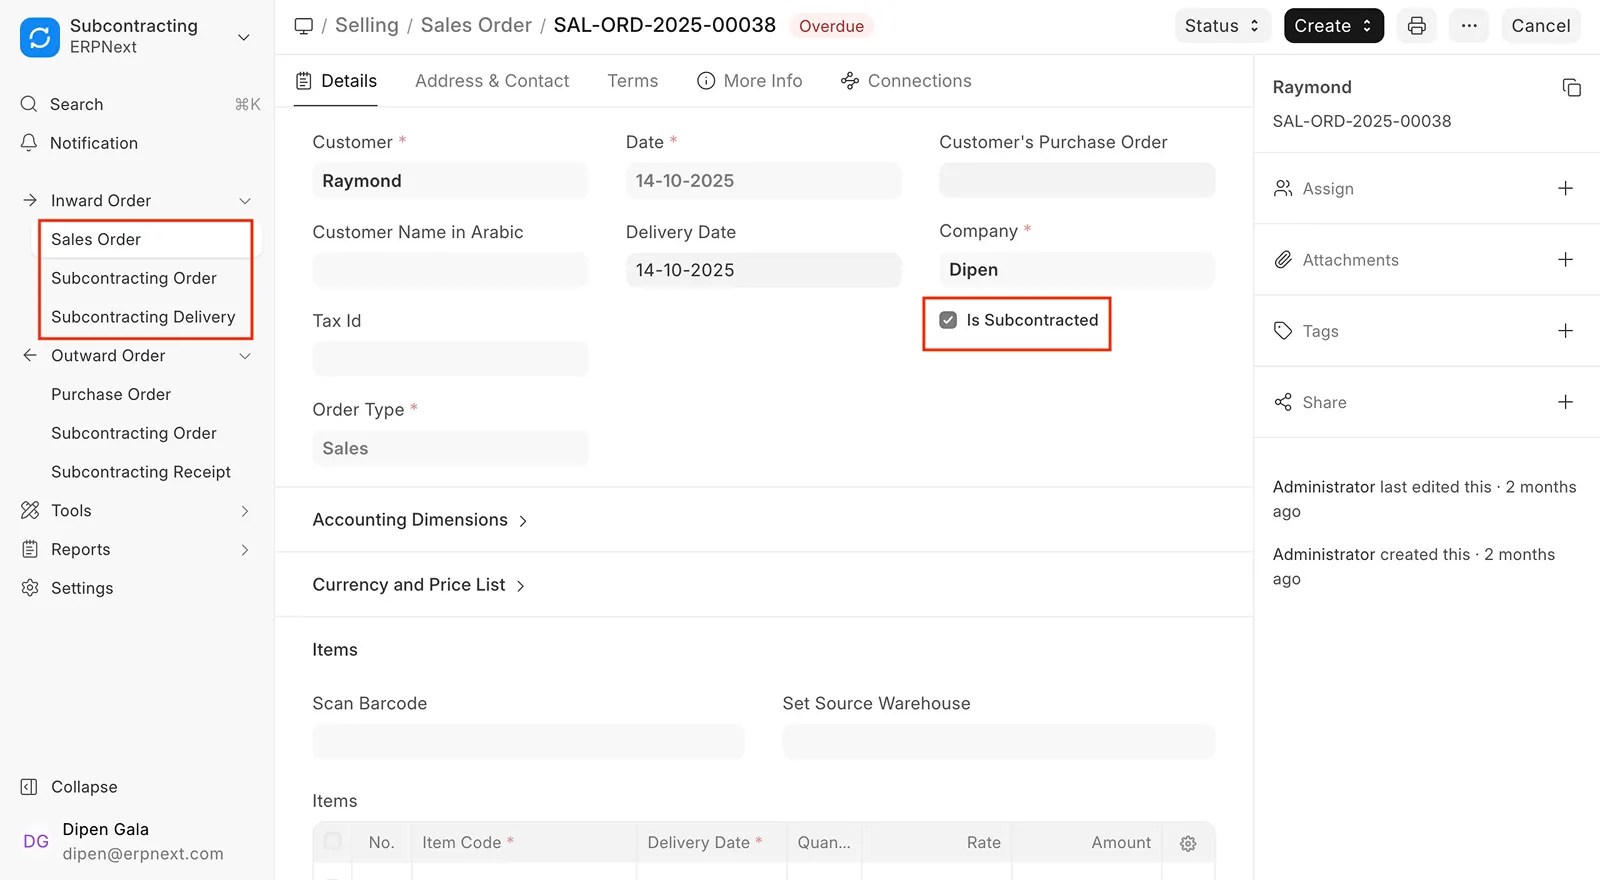The image size is (1600, 880).
Task: Expand the Accounting Dimensions section
Action: pos(420,520)
